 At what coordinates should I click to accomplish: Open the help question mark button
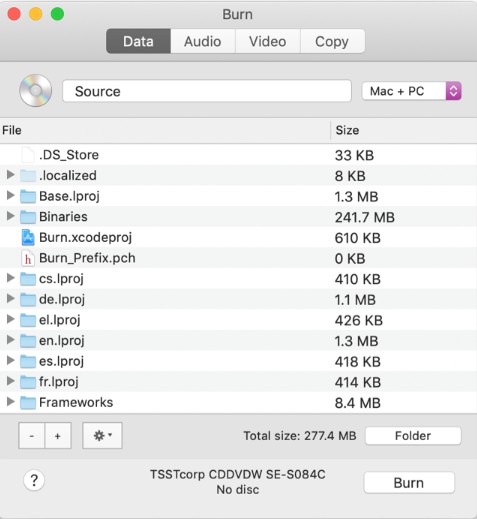tap(34, 480)
